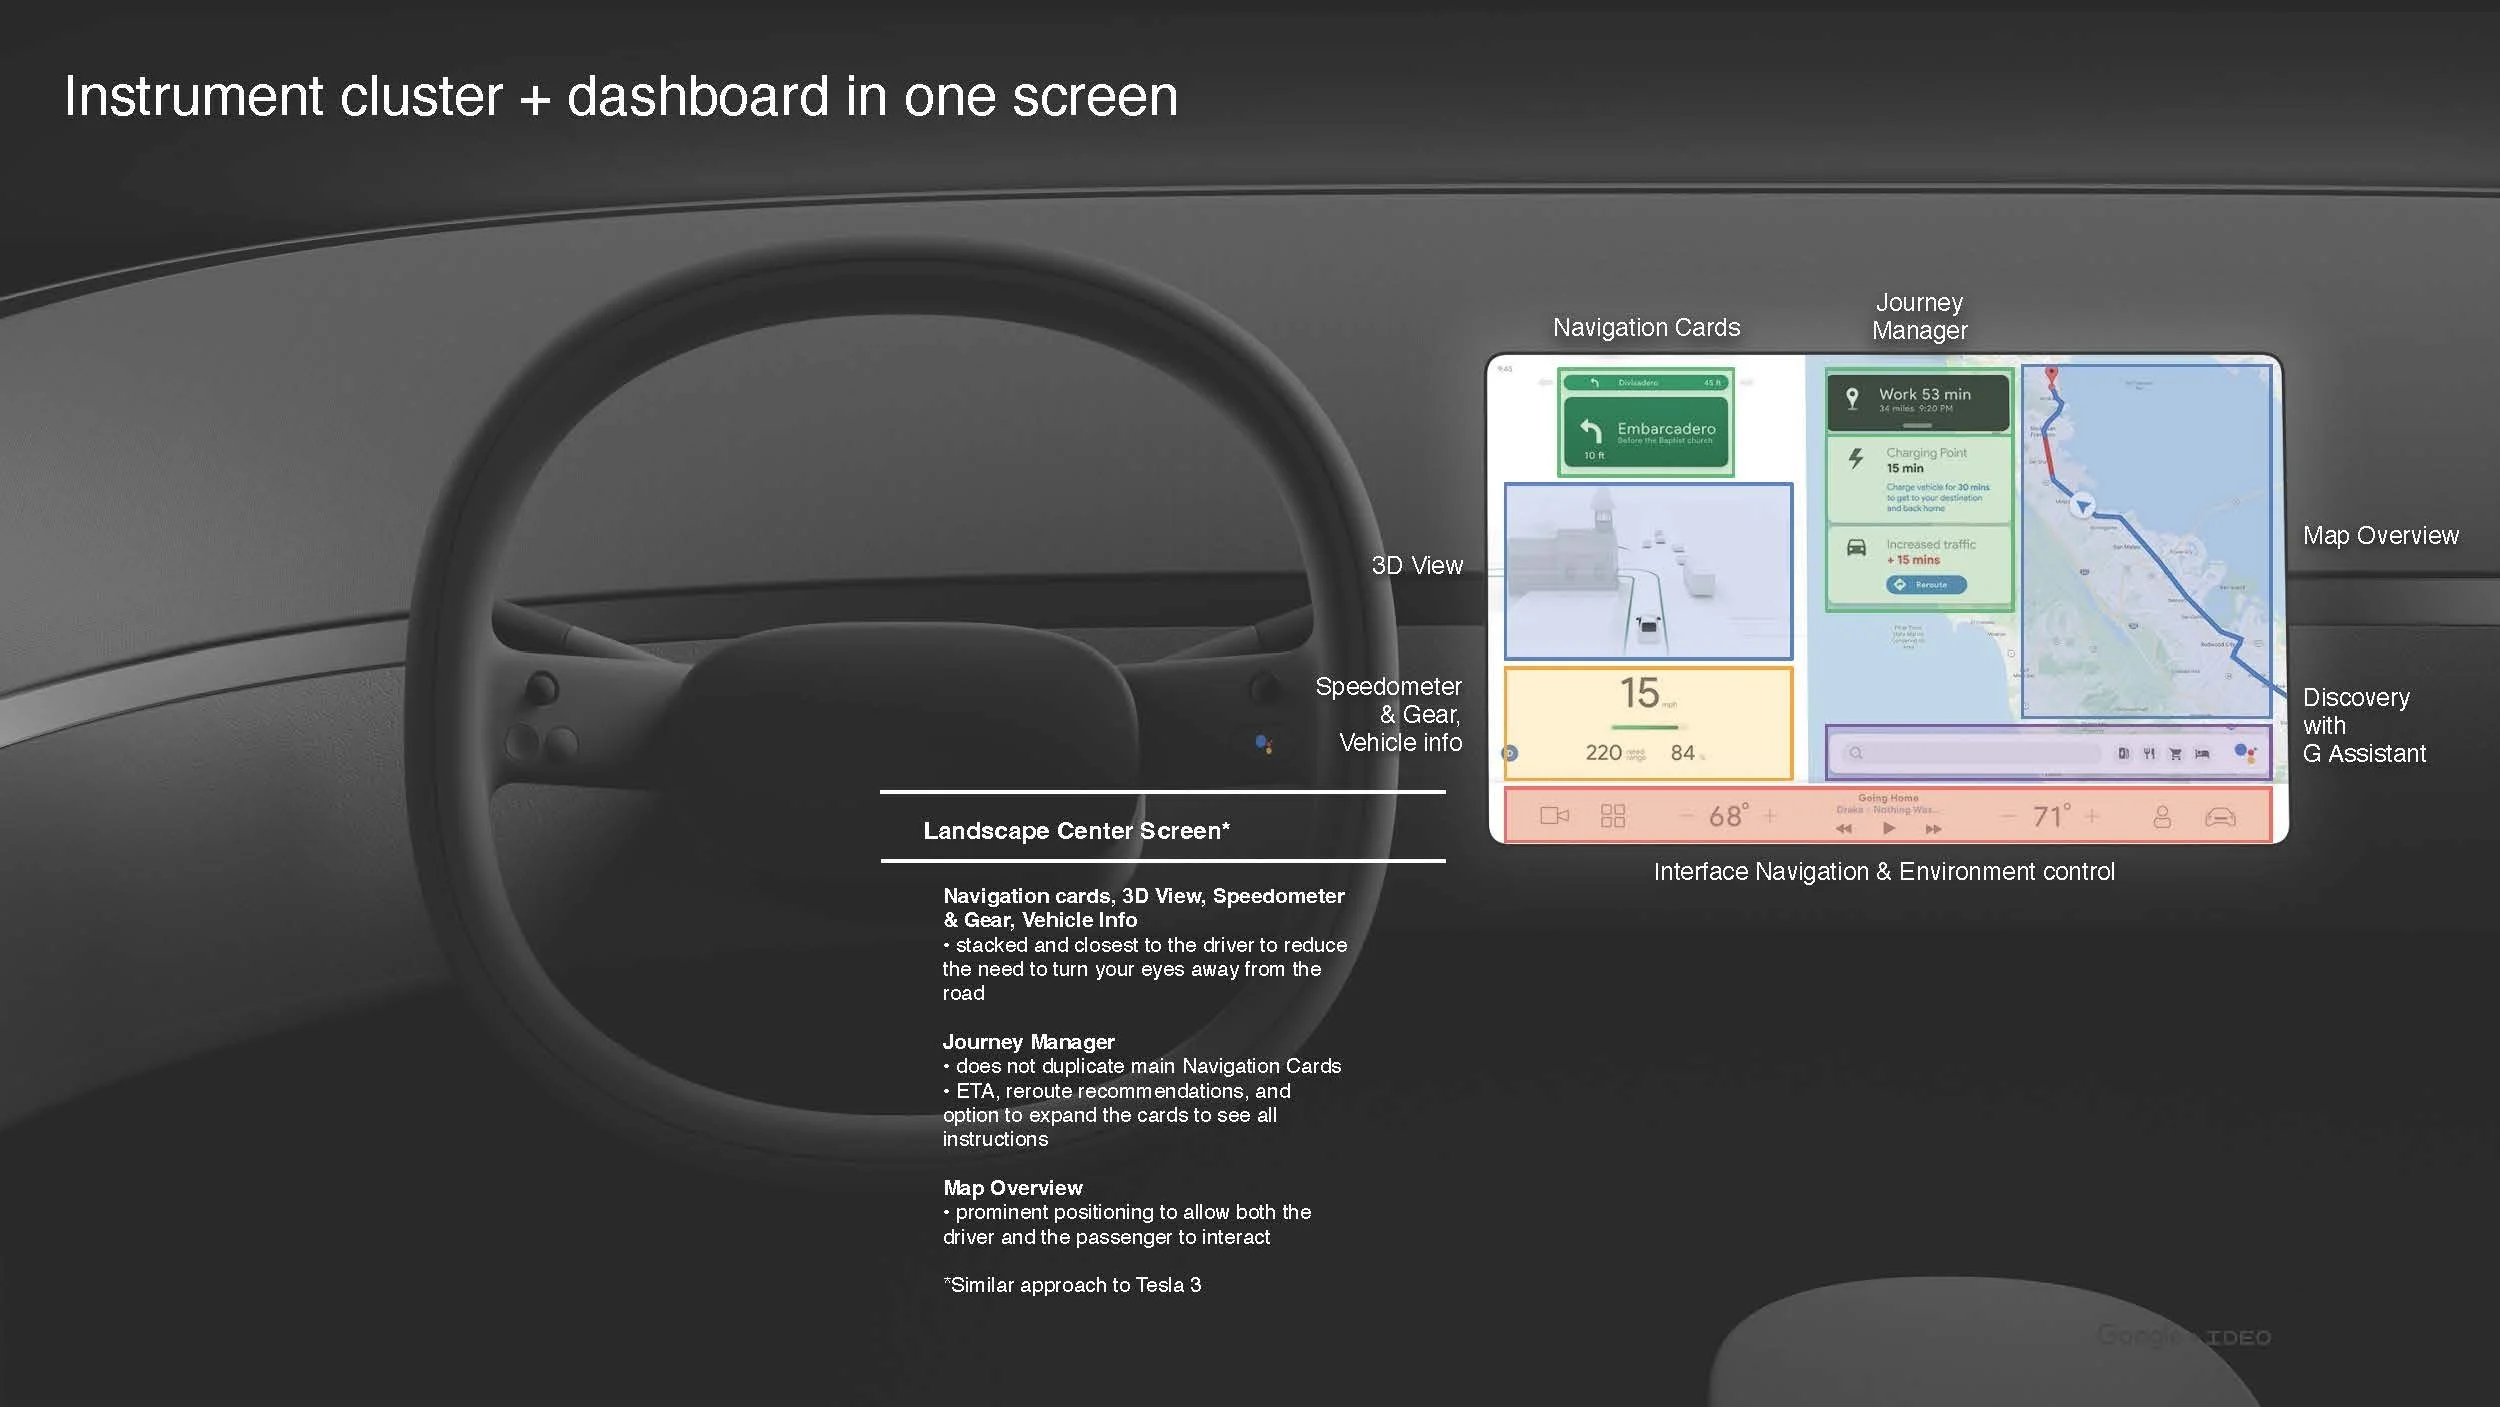Find shopping with cart icon

(2175, 754)
